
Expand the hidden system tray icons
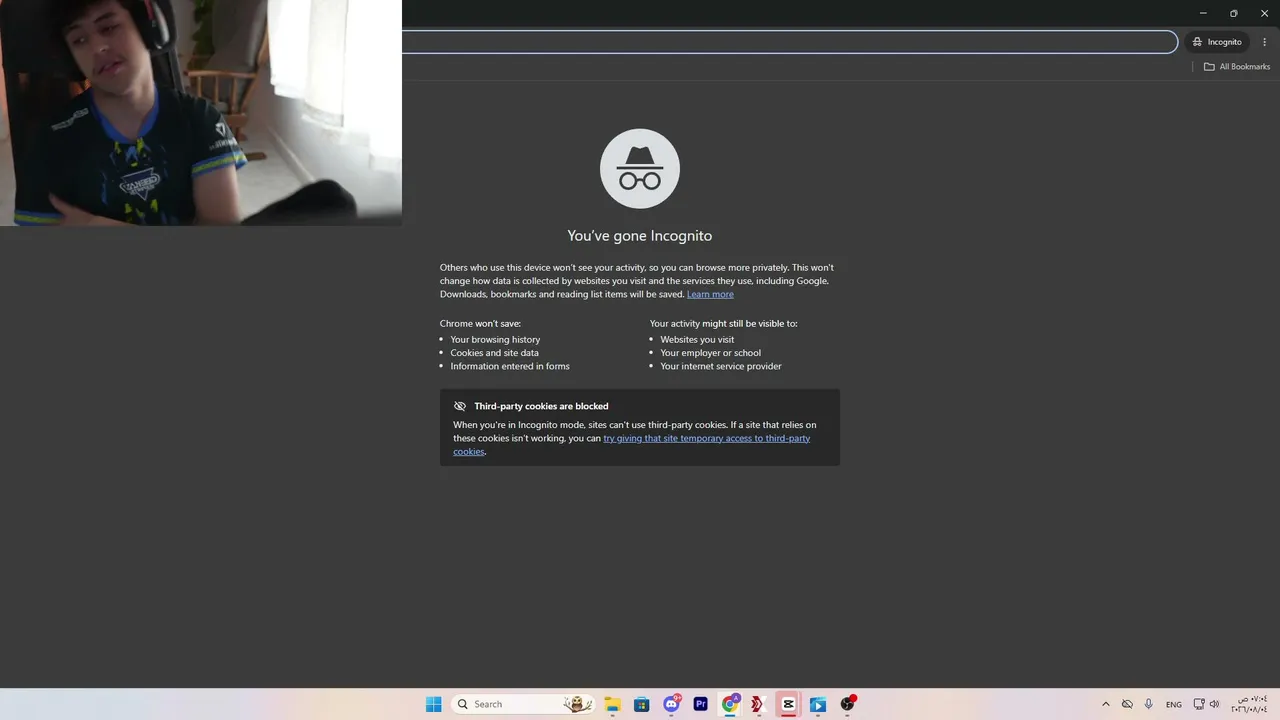(x=1105, y=704)
